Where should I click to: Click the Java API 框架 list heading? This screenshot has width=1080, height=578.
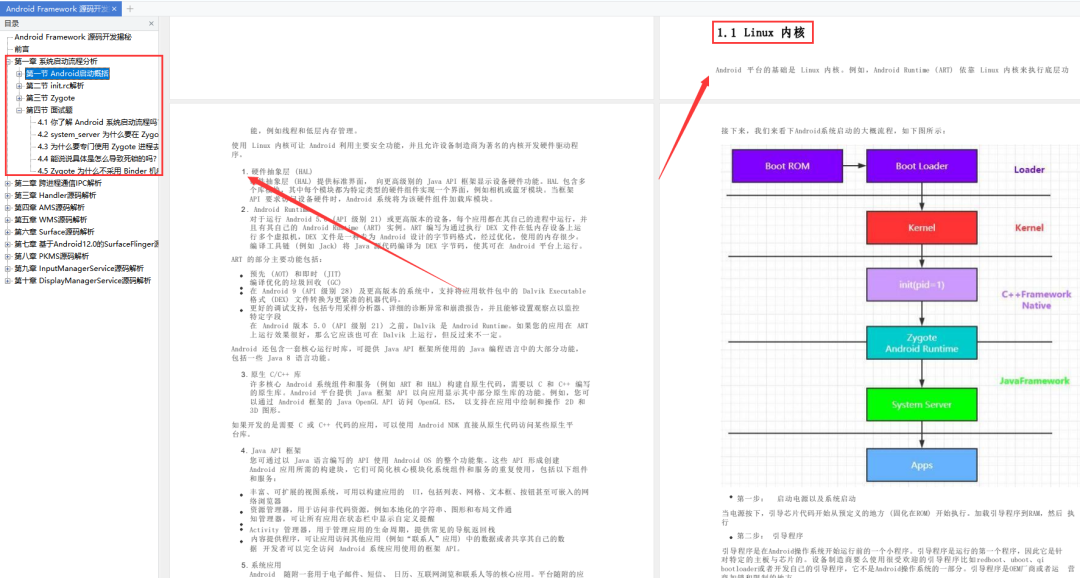276,451
